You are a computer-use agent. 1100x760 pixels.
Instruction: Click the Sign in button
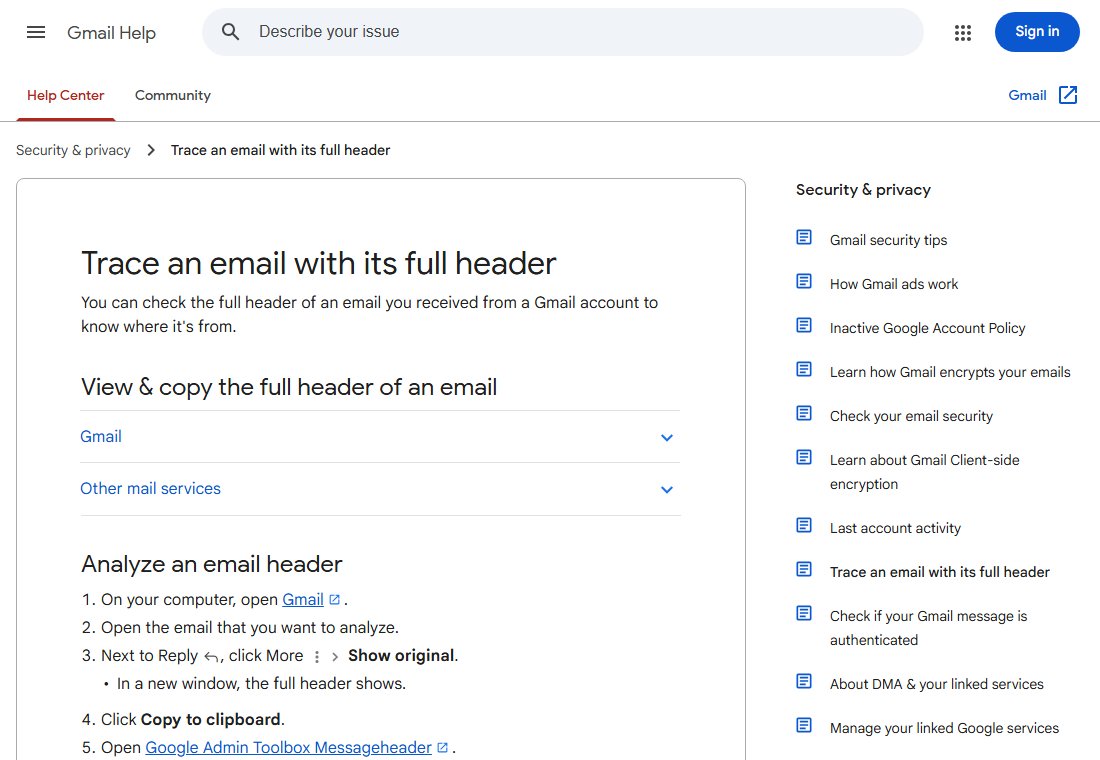click(1037, 32)
